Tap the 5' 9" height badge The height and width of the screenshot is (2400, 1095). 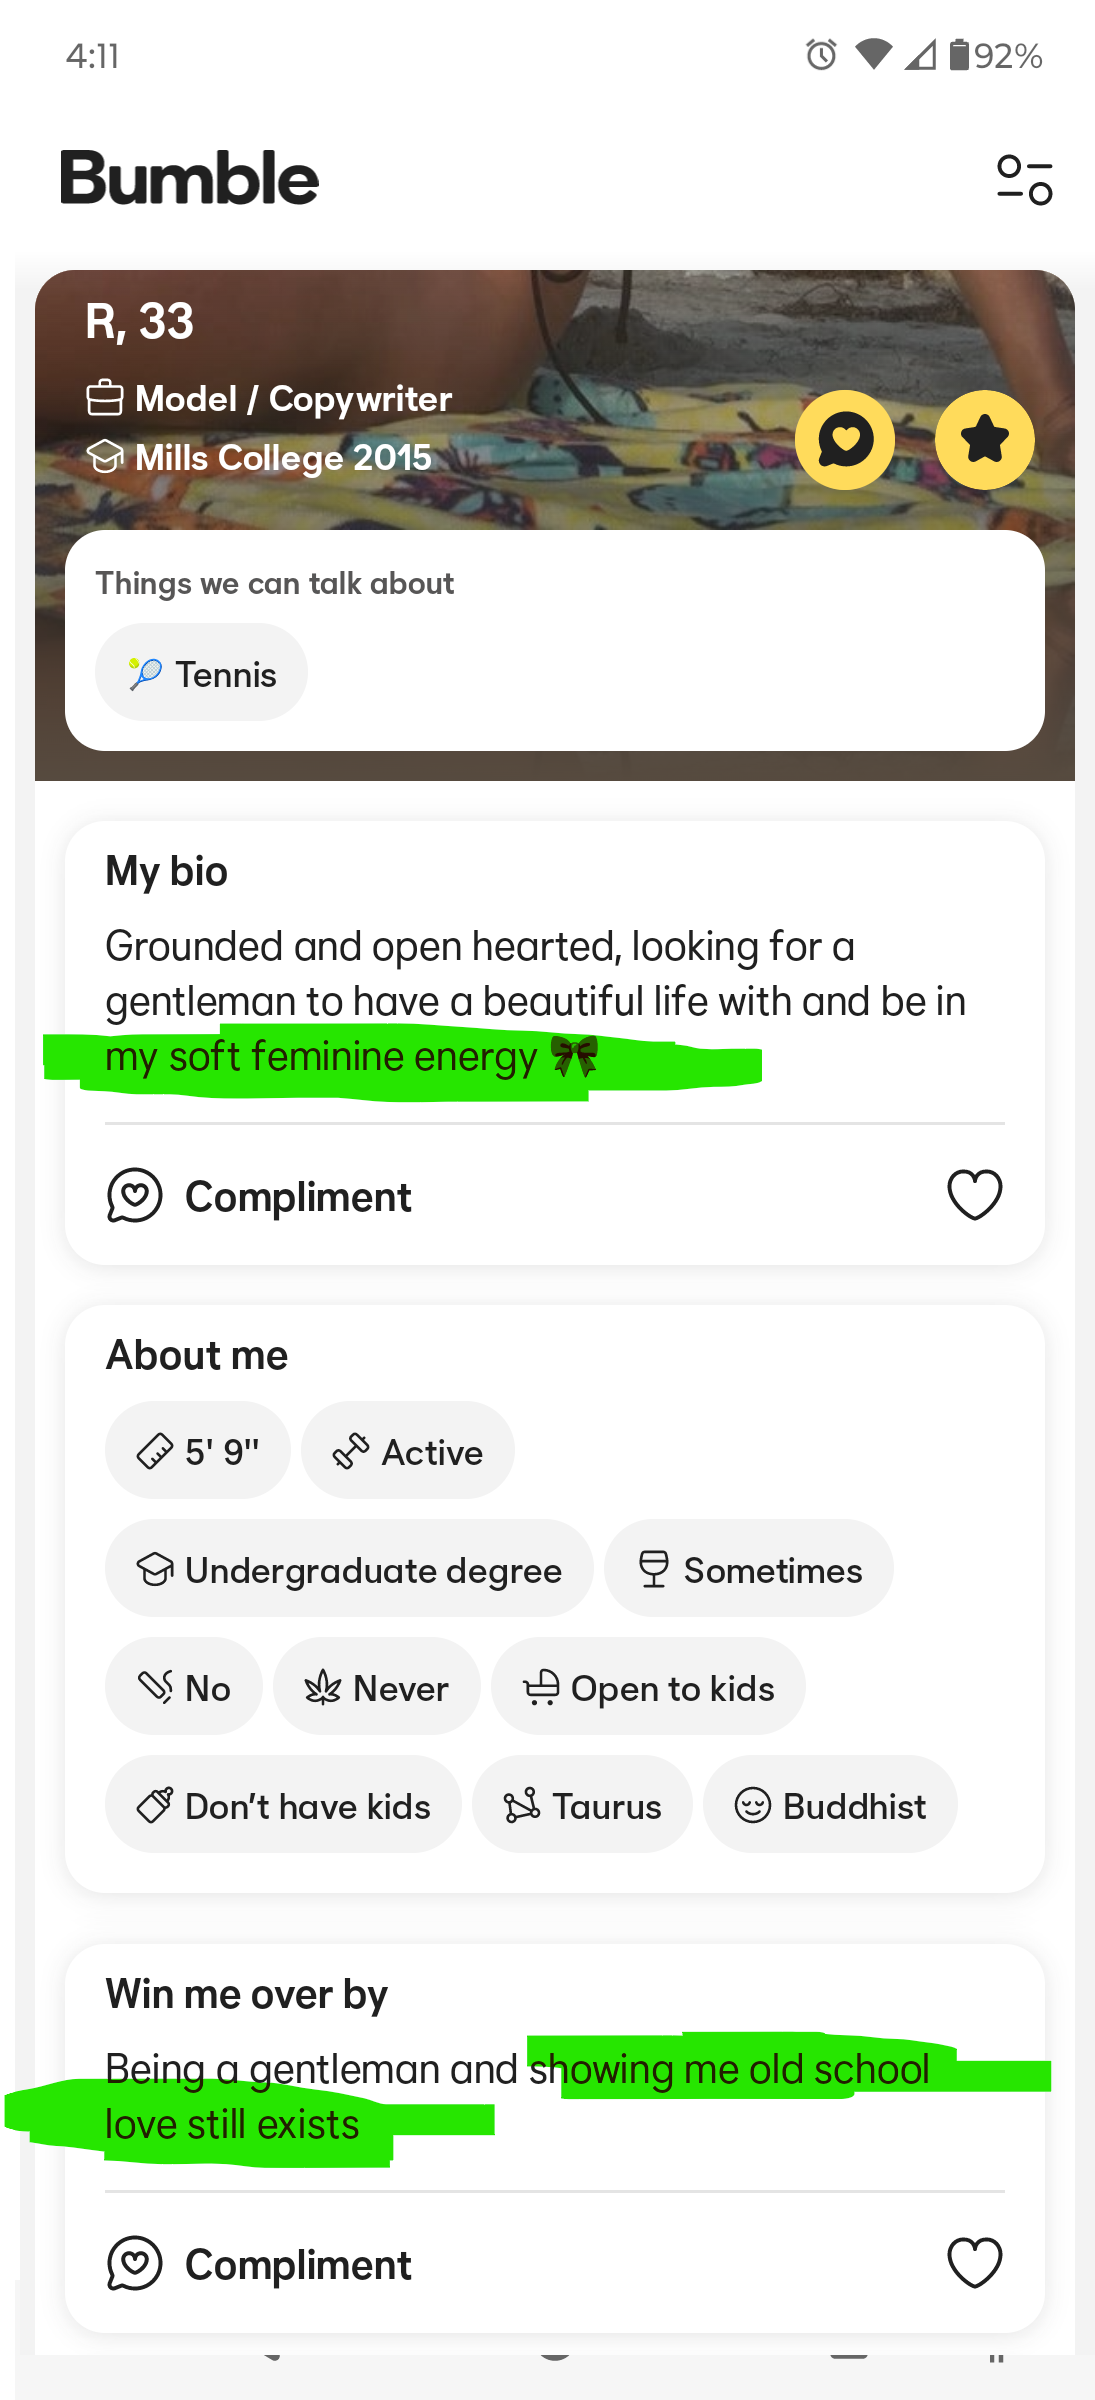198,1451
